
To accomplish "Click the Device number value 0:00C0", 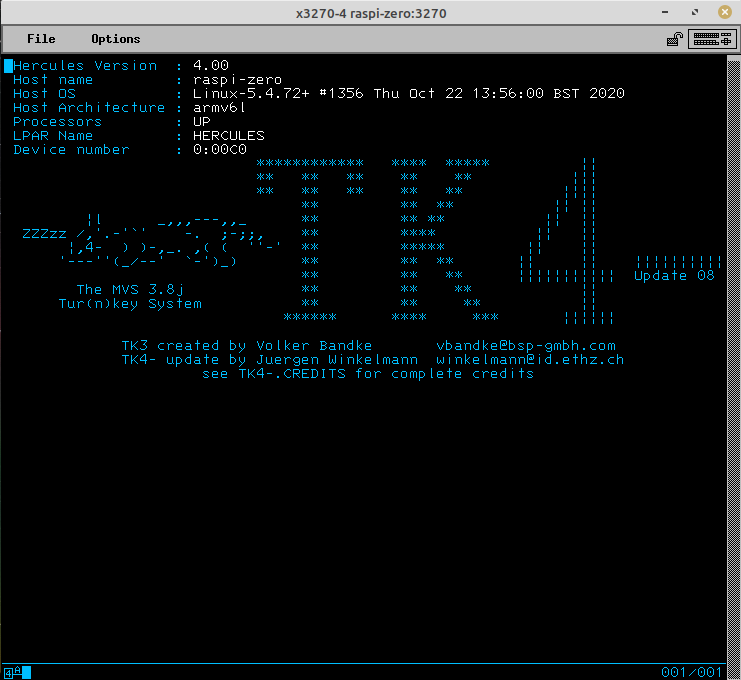I will [x=220, y=150].
